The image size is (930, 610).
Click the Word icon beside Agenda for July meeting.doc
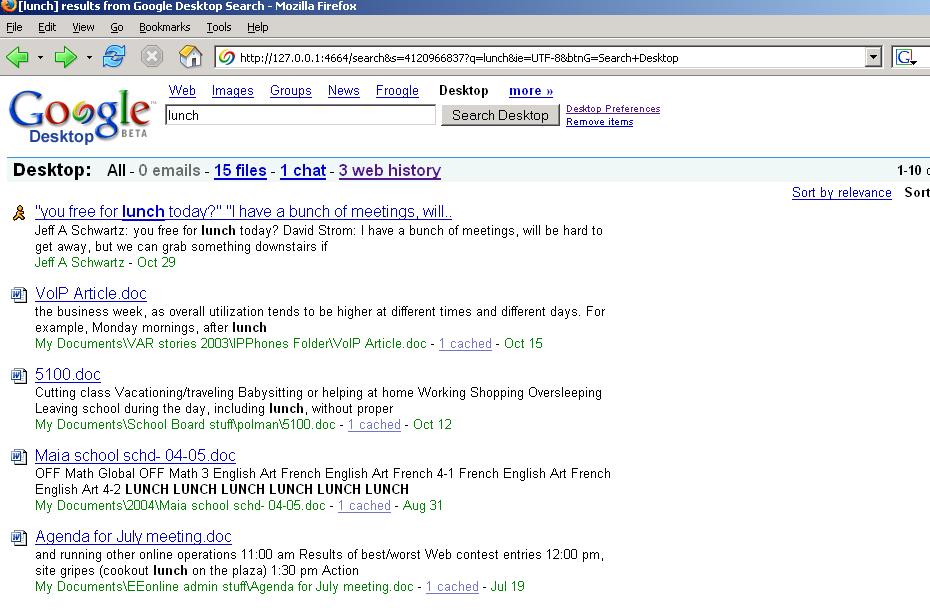pos(19,538)
